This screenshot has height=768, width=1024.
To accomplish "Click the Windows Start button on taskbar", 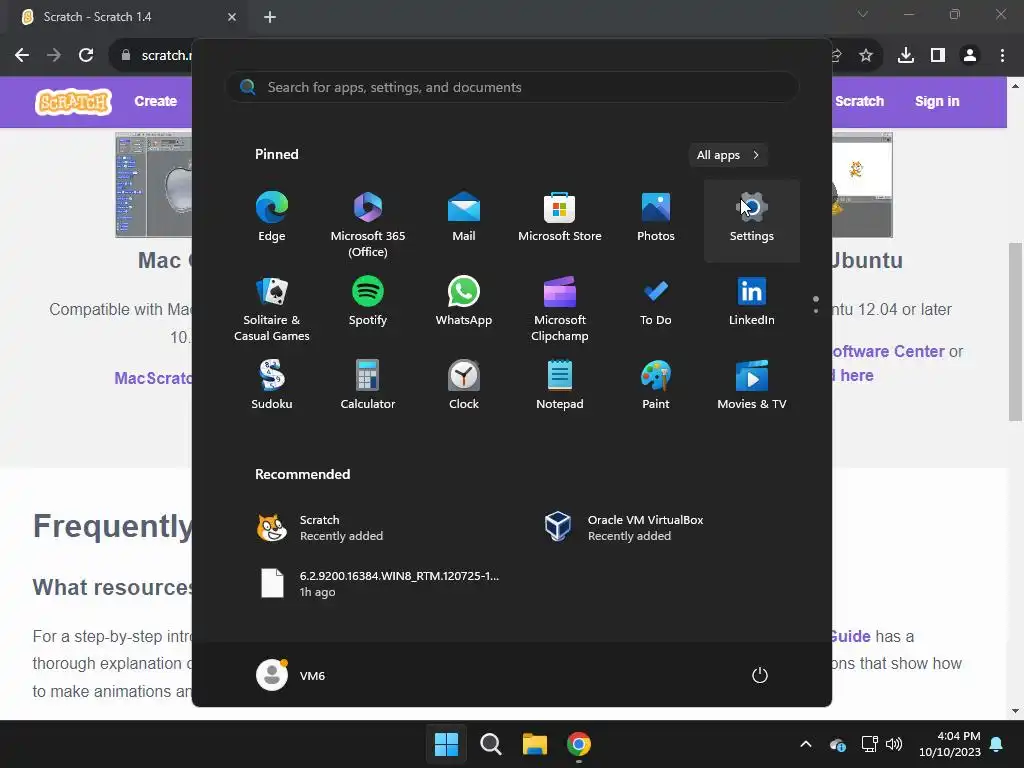I will [447, 744].
